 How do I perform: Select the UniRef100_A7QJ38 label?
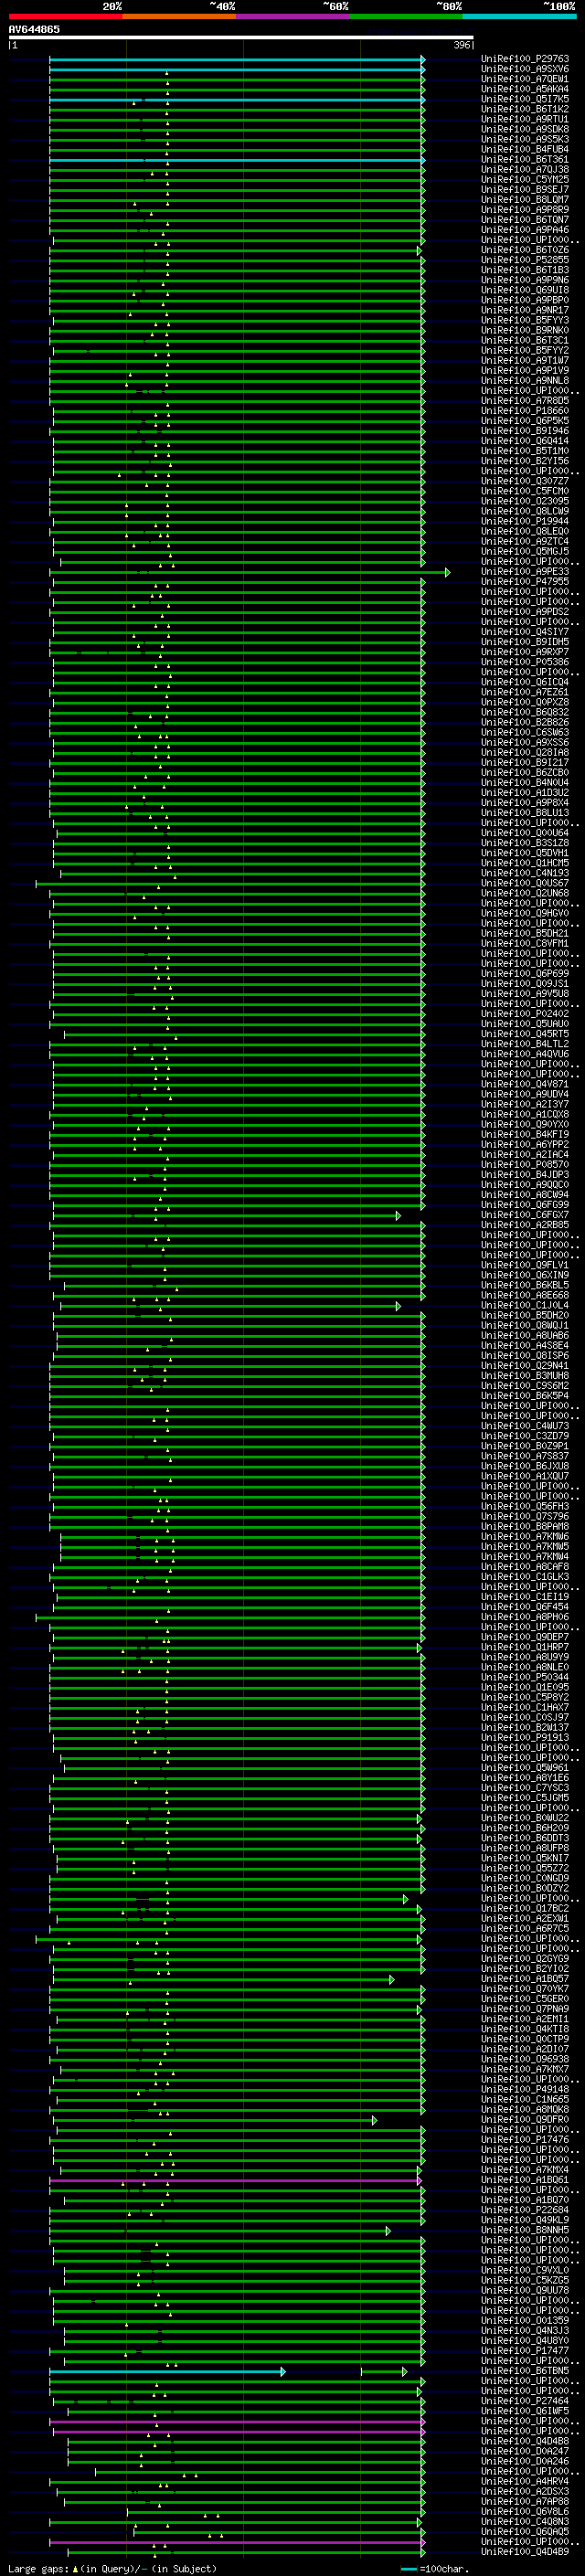tap(525, 170)
